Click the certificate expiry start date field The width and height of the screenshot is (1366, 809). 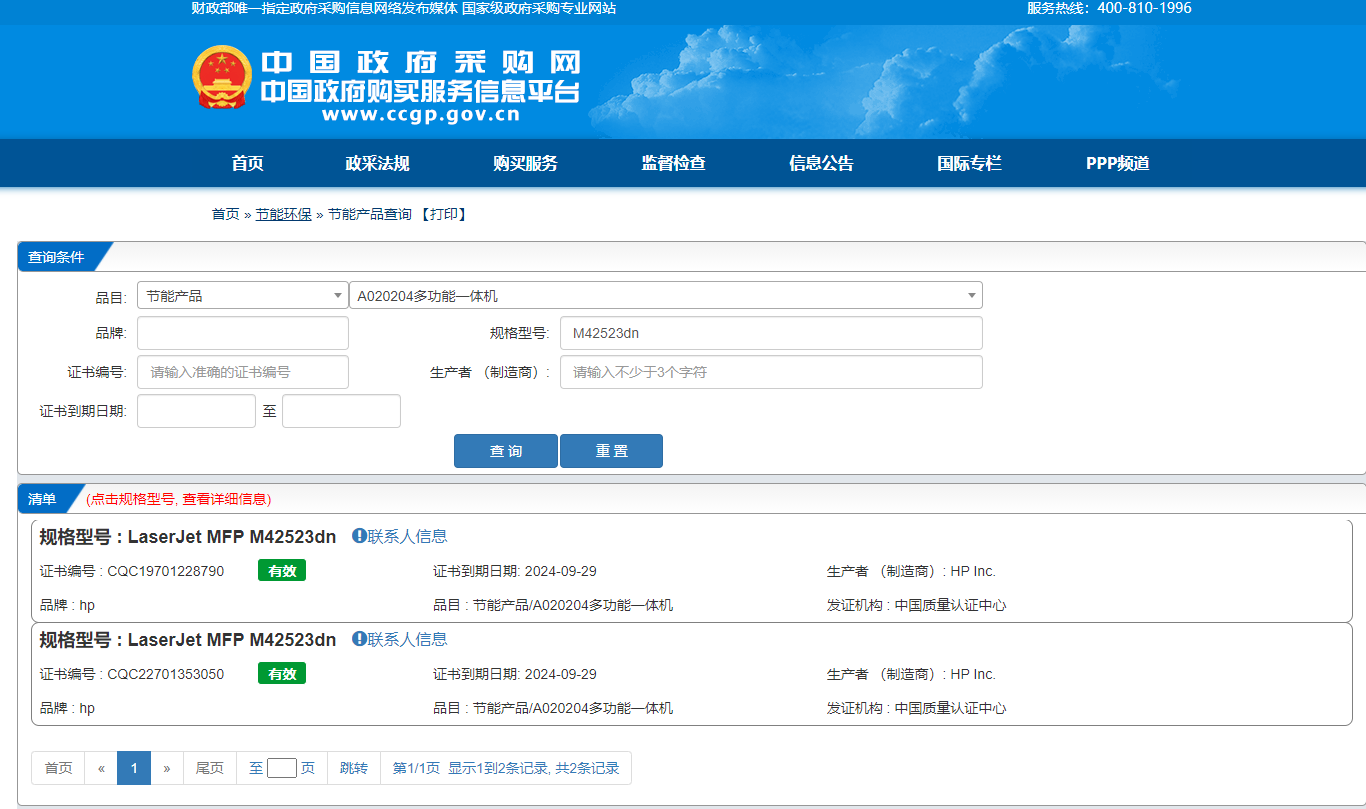[196, 411]
